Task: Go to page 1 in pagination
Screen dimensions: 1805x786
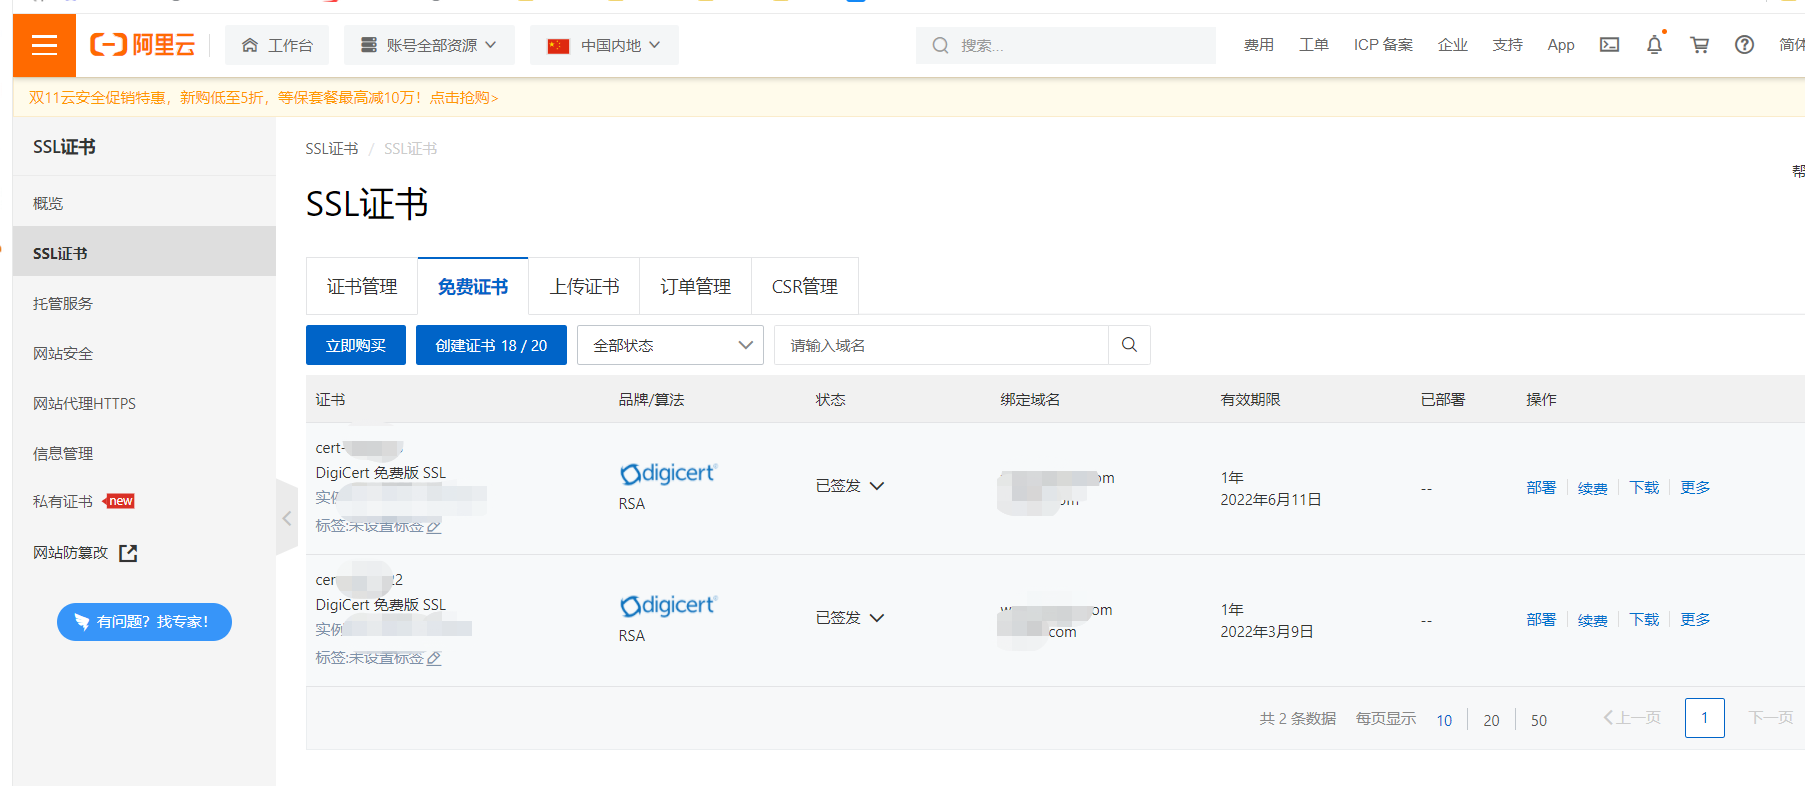Action: tap(1704, 718)
